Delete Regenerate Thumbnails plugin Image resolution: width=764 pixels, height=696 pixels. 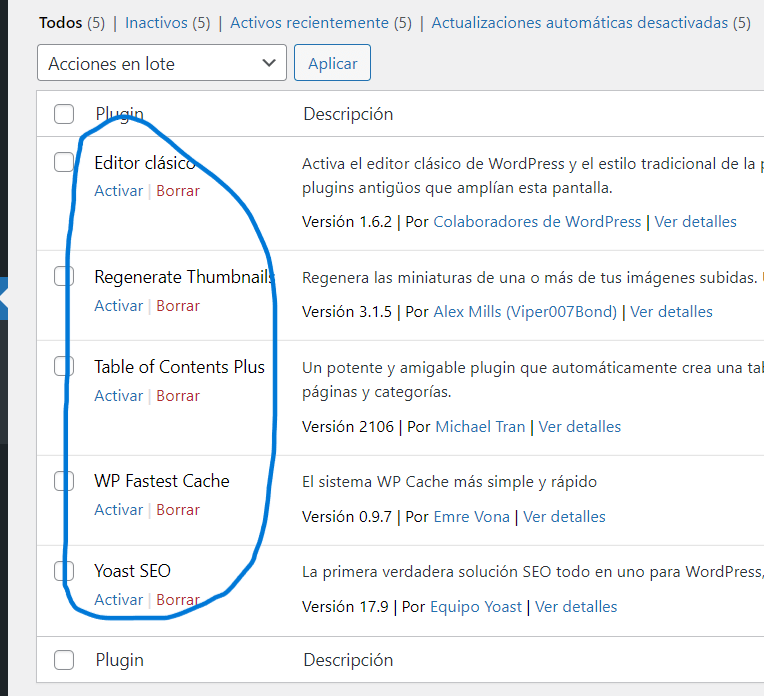[x=178, y=306]
